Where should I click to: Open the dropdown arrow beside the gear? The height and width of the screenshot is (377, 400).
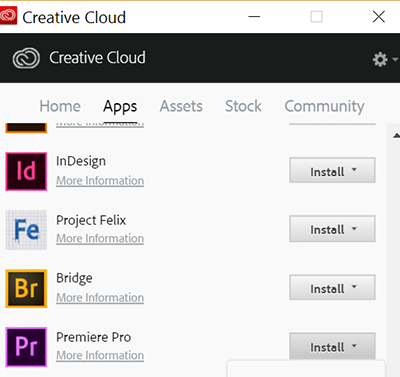395,60
